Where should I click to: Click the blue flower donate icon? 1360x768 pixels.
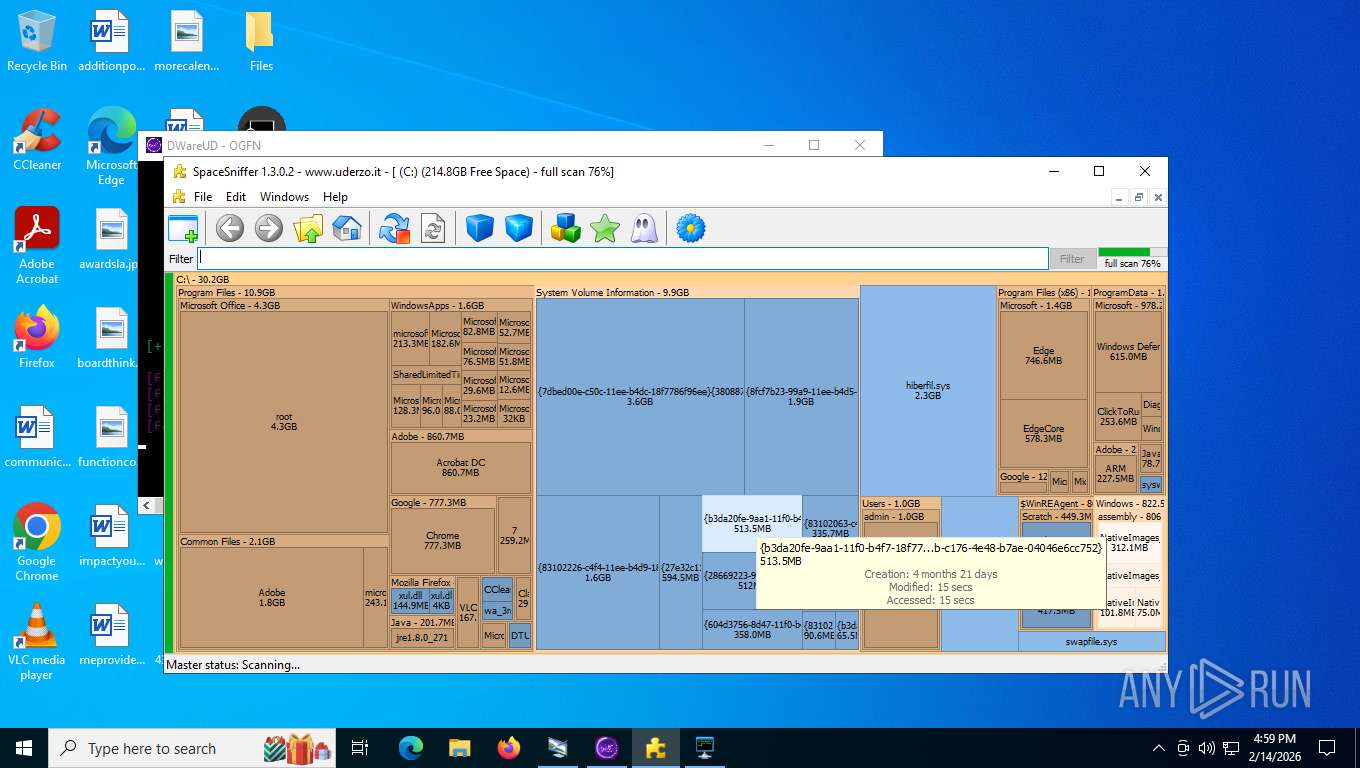click(x=691, y=228)
